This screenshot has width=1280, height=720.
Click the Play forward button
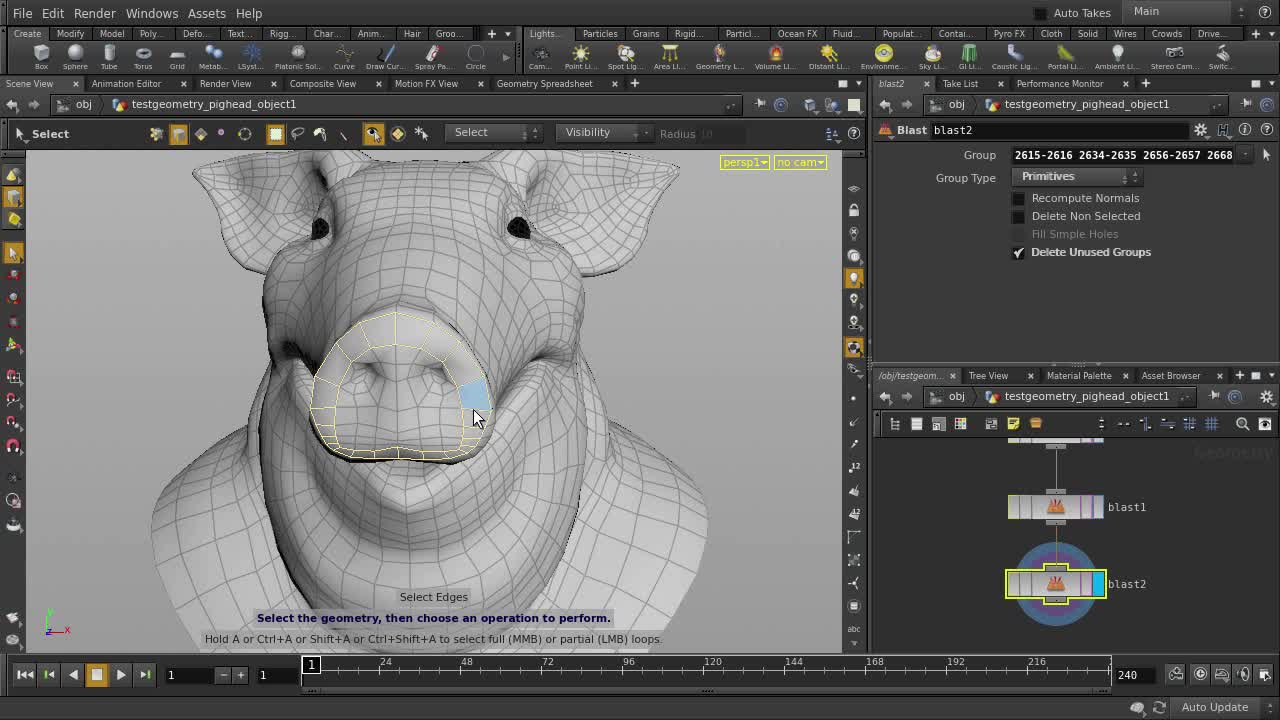121,675
